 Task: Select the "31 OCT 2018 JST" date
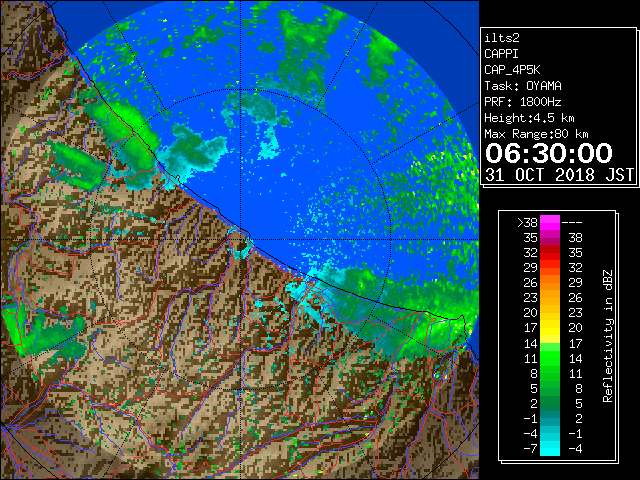[559, 175]
